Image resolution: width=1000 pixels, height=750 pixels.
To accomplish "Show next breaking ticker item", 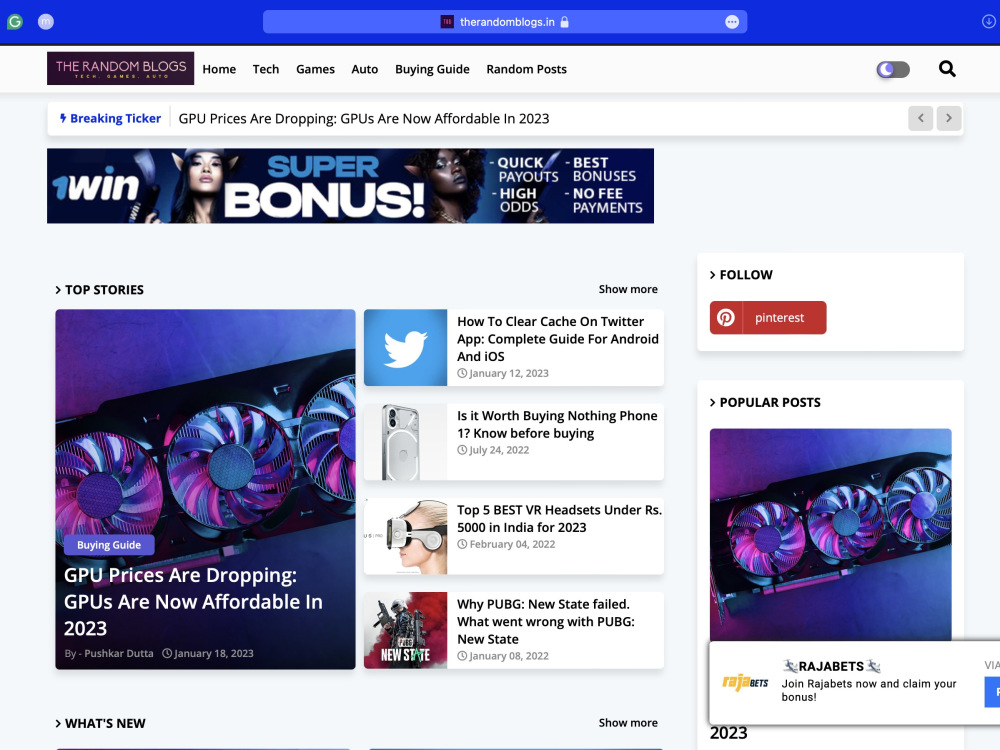I will coord(948,119).
